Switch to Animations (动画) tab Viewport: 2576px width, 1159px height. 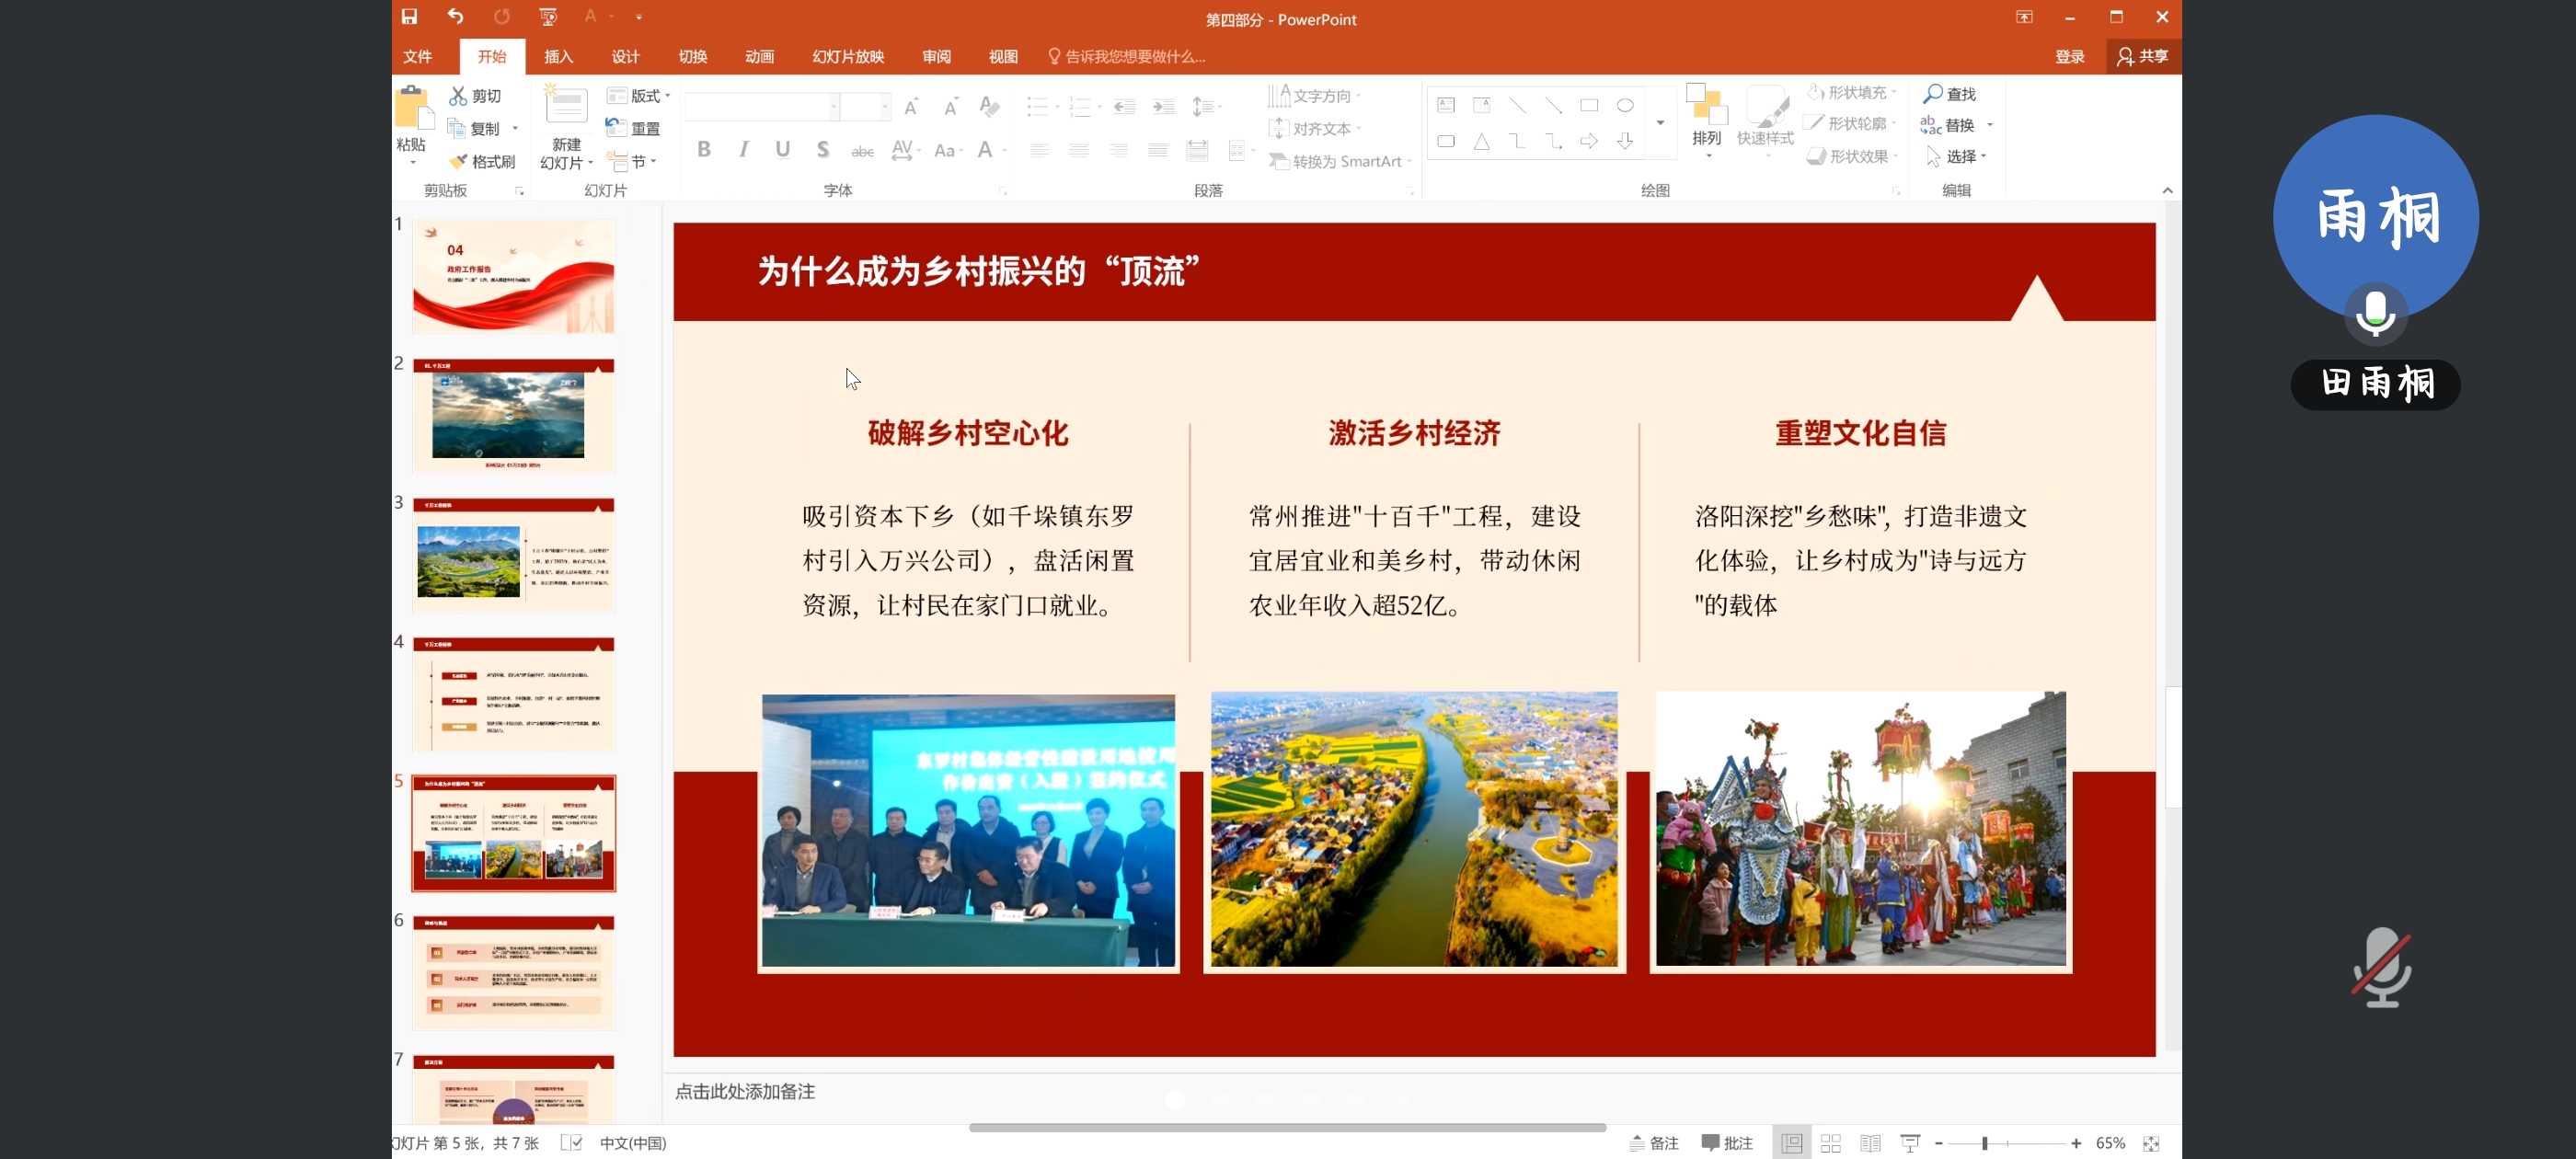(x=759, y=57)
